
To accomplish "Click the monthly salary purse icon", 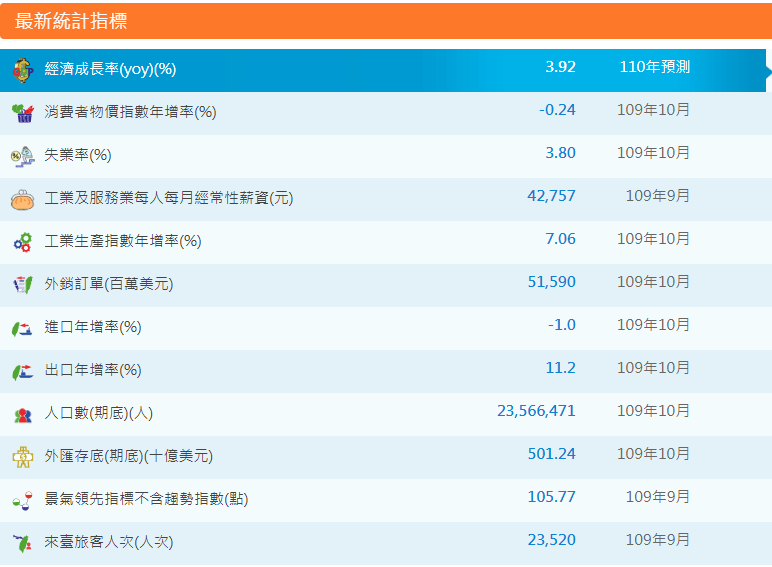I will point(22,199).
